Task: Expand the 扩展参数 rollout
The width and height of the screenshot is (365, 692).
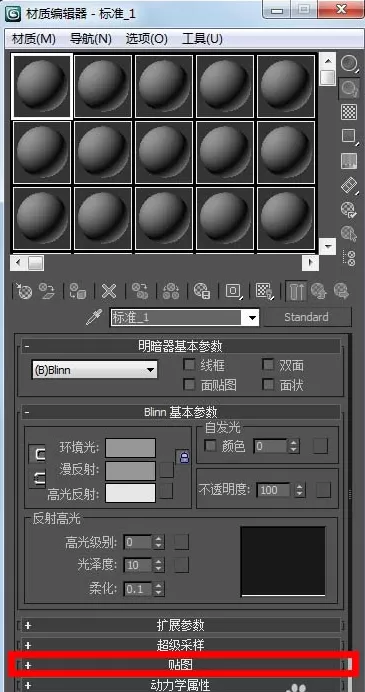Action: click(x=181, y=625)
